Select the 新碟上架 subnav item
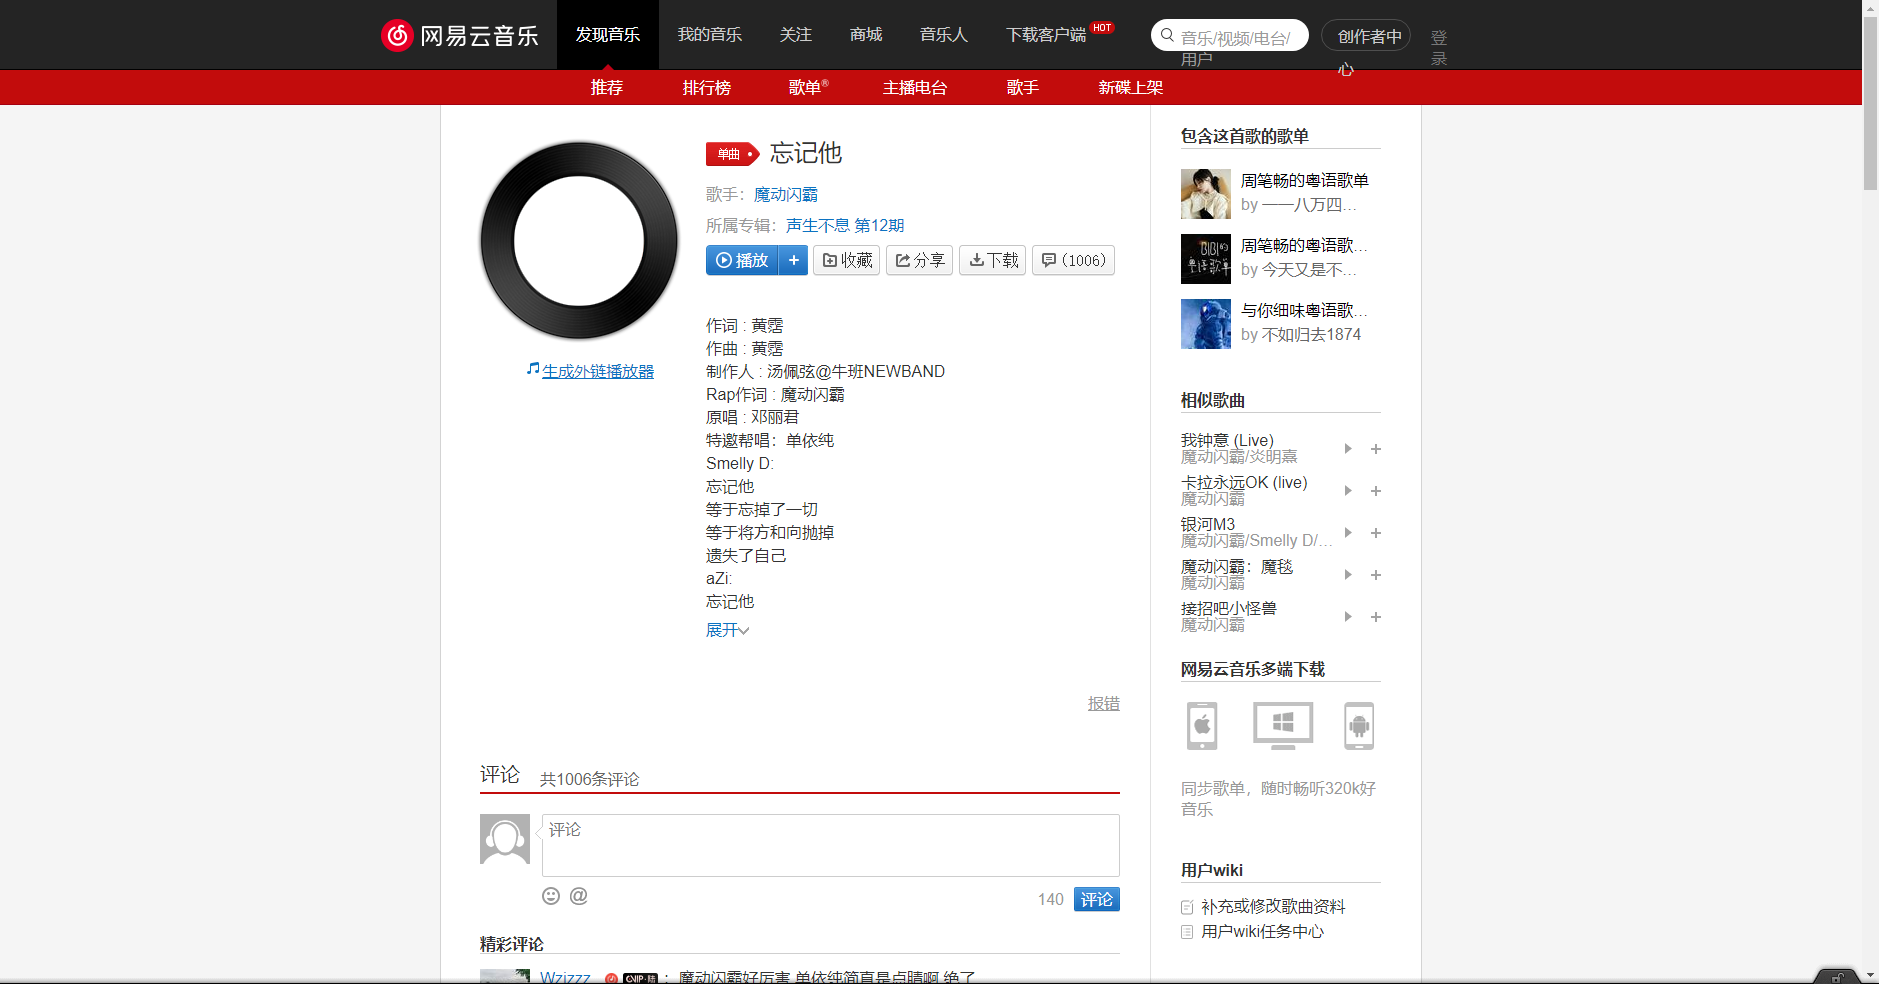1879x984 pixels. [1131, 88]
